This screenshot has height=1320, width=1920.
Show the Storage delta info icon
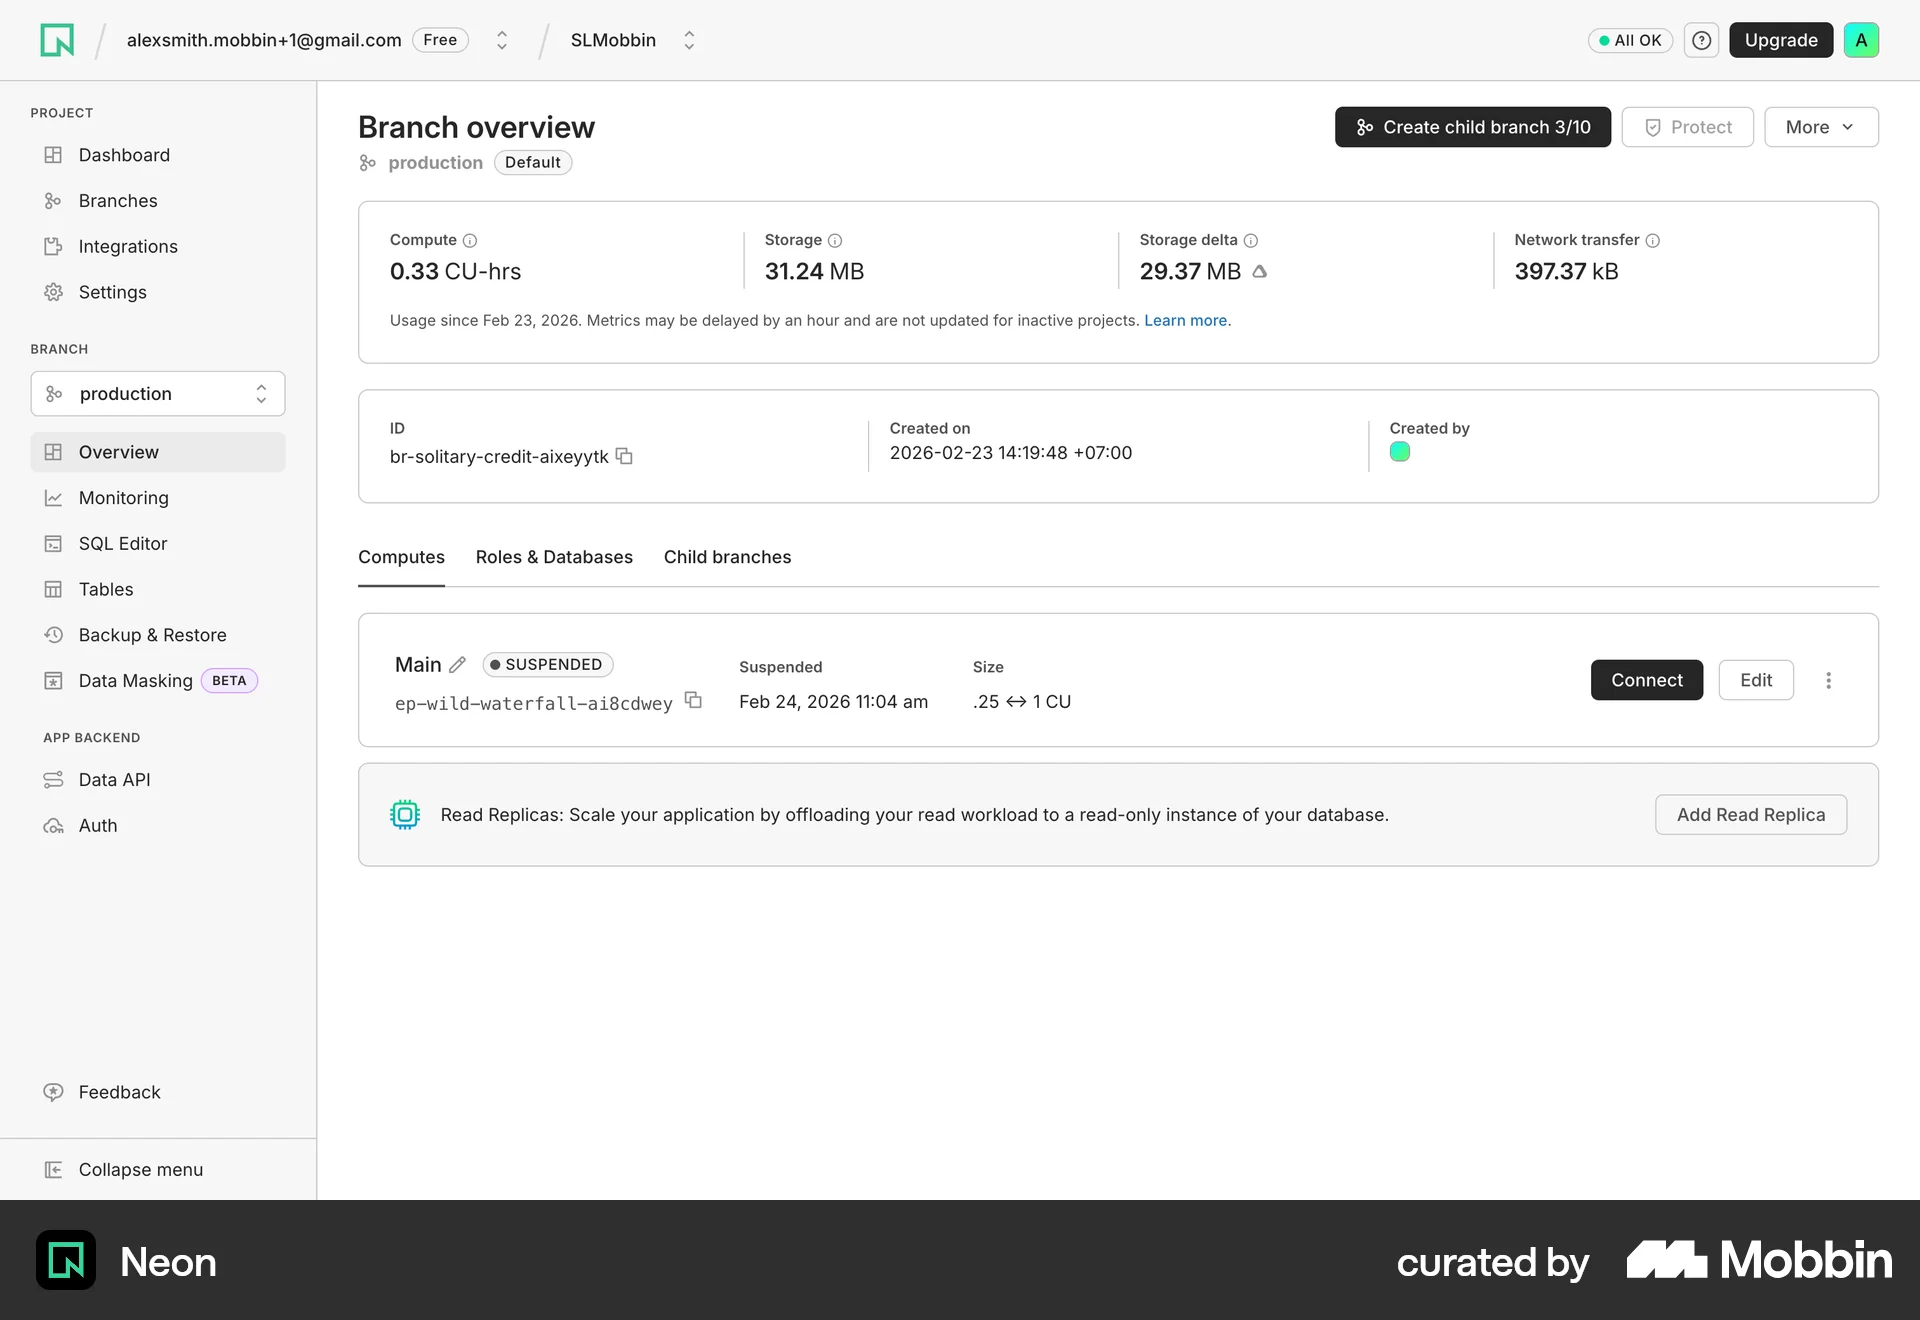click(x=1251, y=240)
